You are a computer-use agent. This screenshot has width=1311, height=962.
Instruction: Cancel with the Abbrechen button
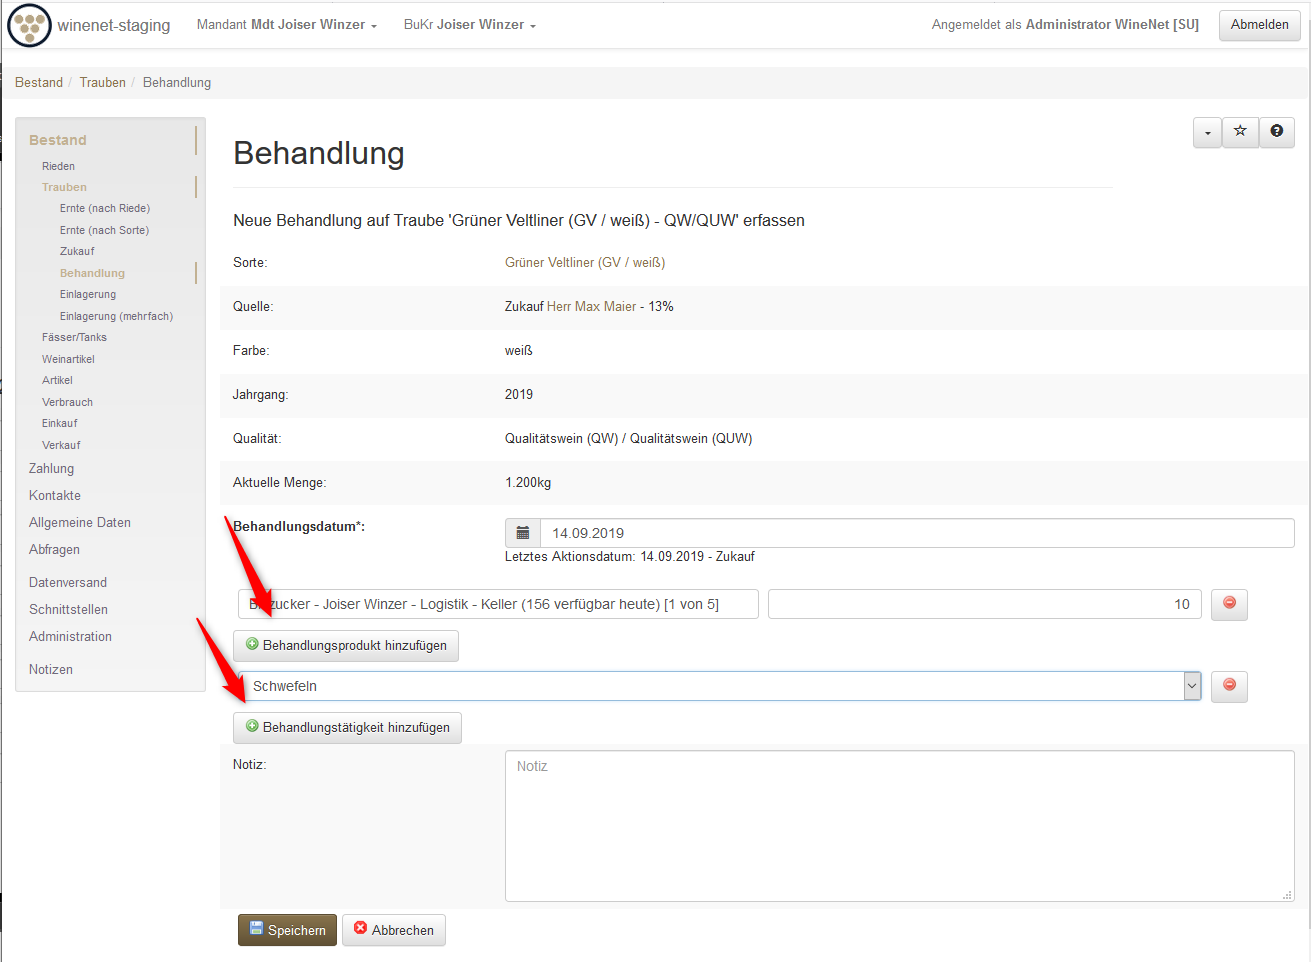pyautogui.click(x=393, y=930)
